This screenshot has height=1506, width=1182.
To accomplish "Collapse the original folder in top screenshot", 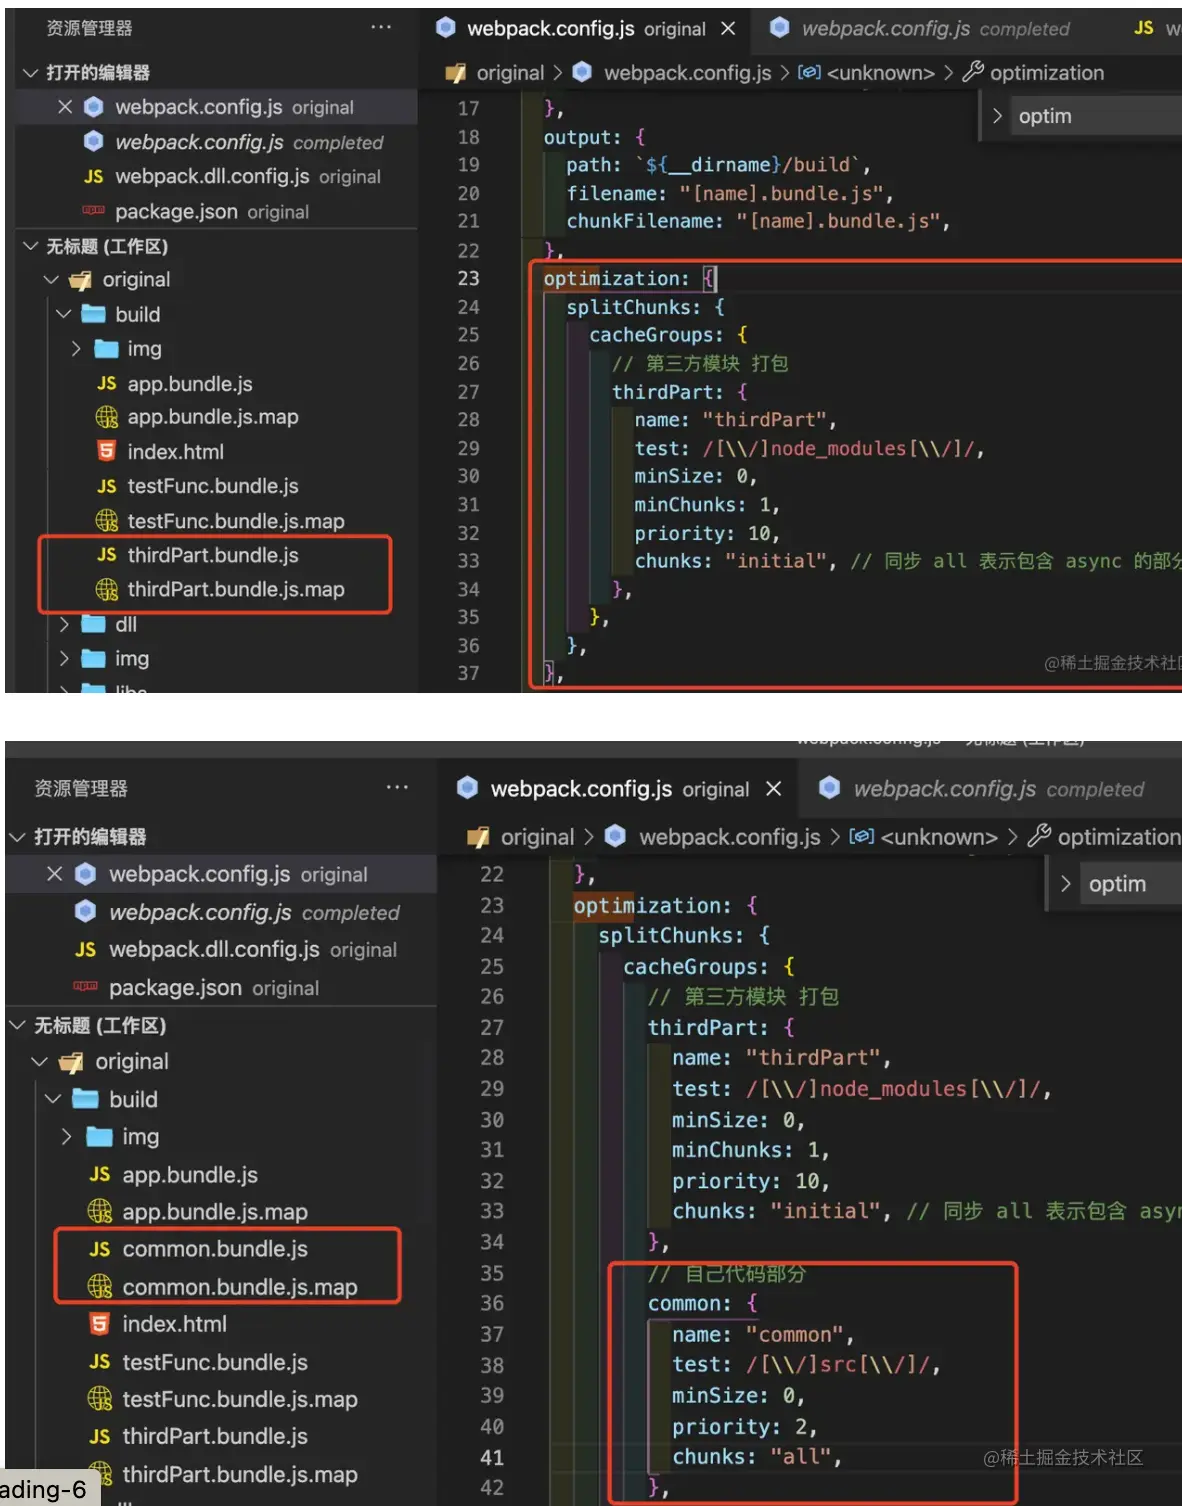I will coord(52,280).
